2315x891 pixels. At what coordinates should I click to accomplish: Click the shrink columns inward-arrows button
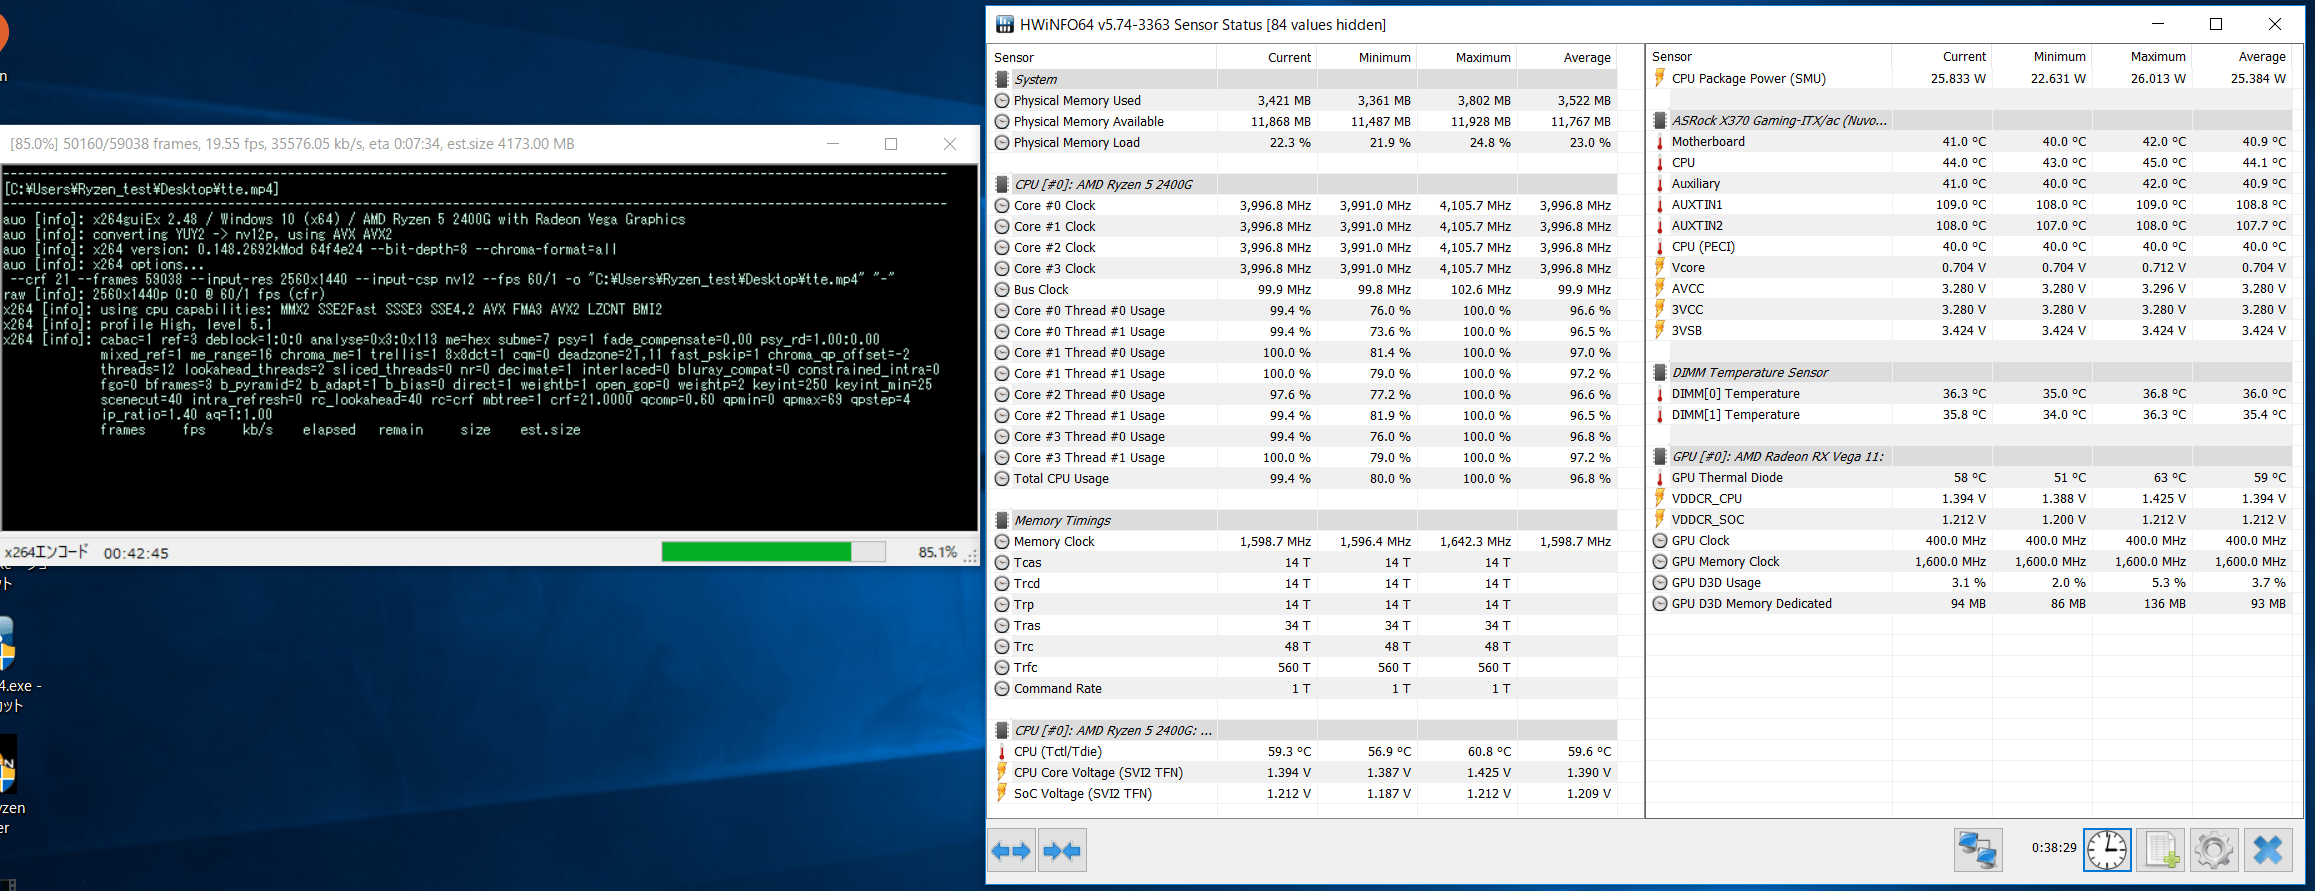tap(1062, 851)
